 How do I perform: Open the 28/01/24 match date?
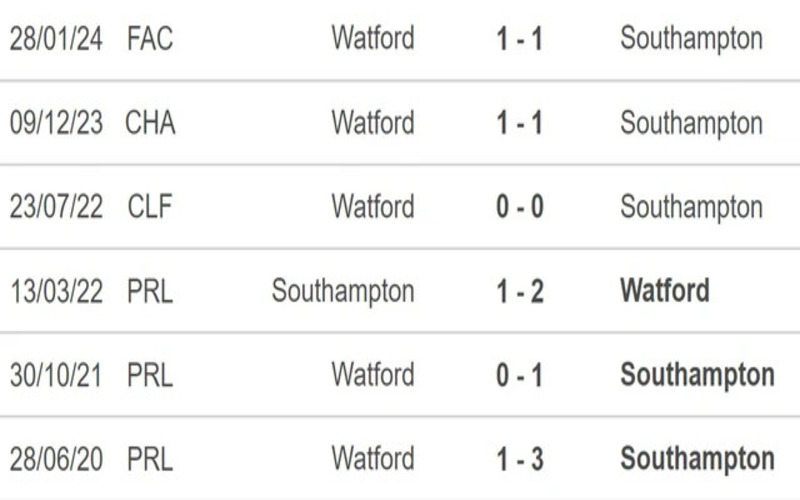pos(56,39)
